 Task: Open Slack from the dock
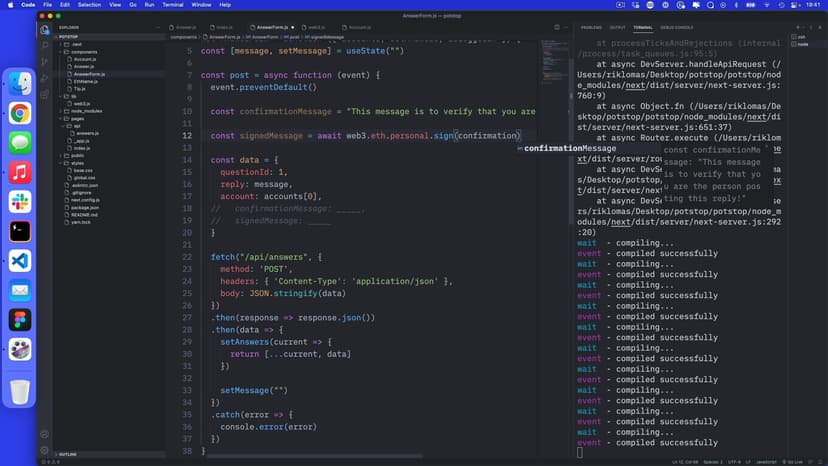[x=20, y=201]
